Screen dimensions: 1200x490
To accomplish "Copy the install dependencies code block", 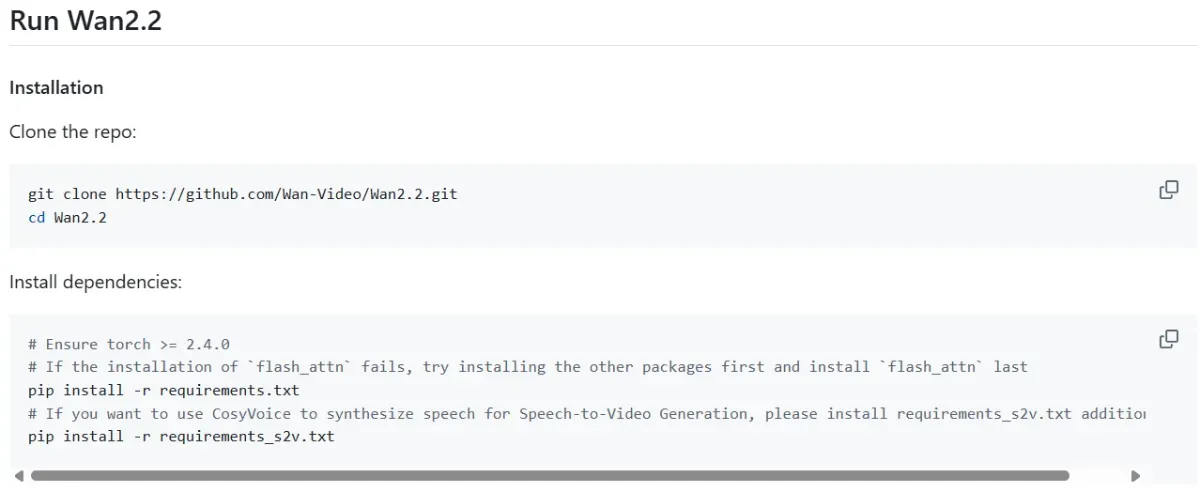I will (1168, 339).
